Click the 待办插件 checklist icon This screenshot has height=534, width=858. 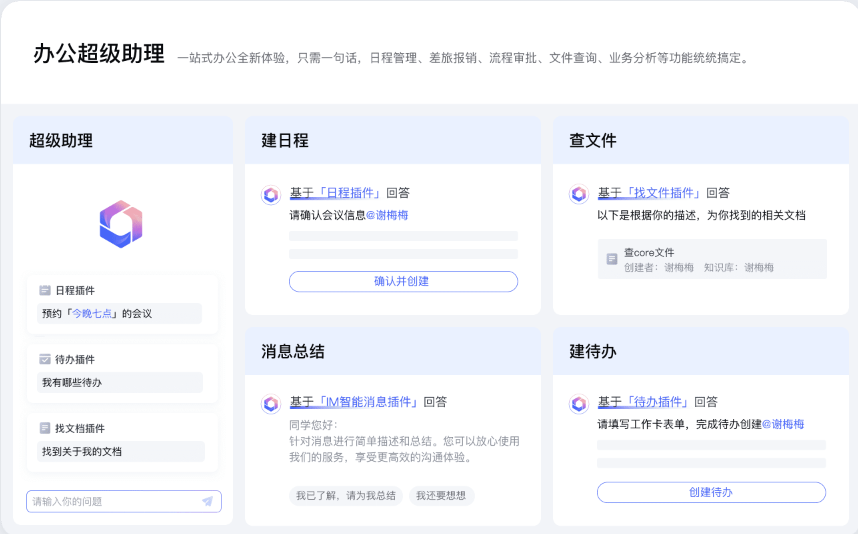click(45, 359)
